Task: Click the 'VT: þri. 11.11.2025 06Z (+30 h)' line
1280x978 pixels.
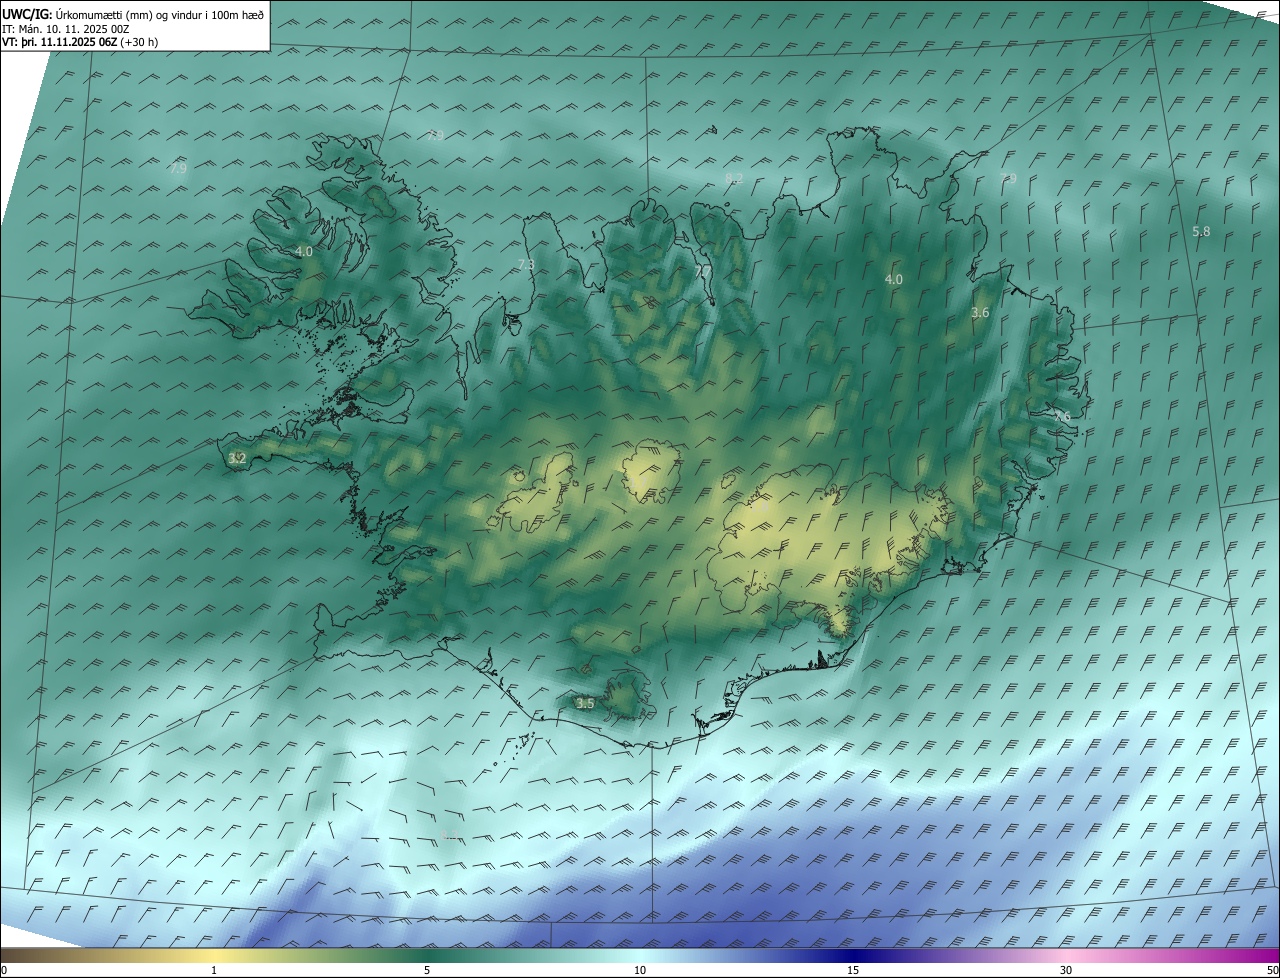Action: (x=80, y=42)
